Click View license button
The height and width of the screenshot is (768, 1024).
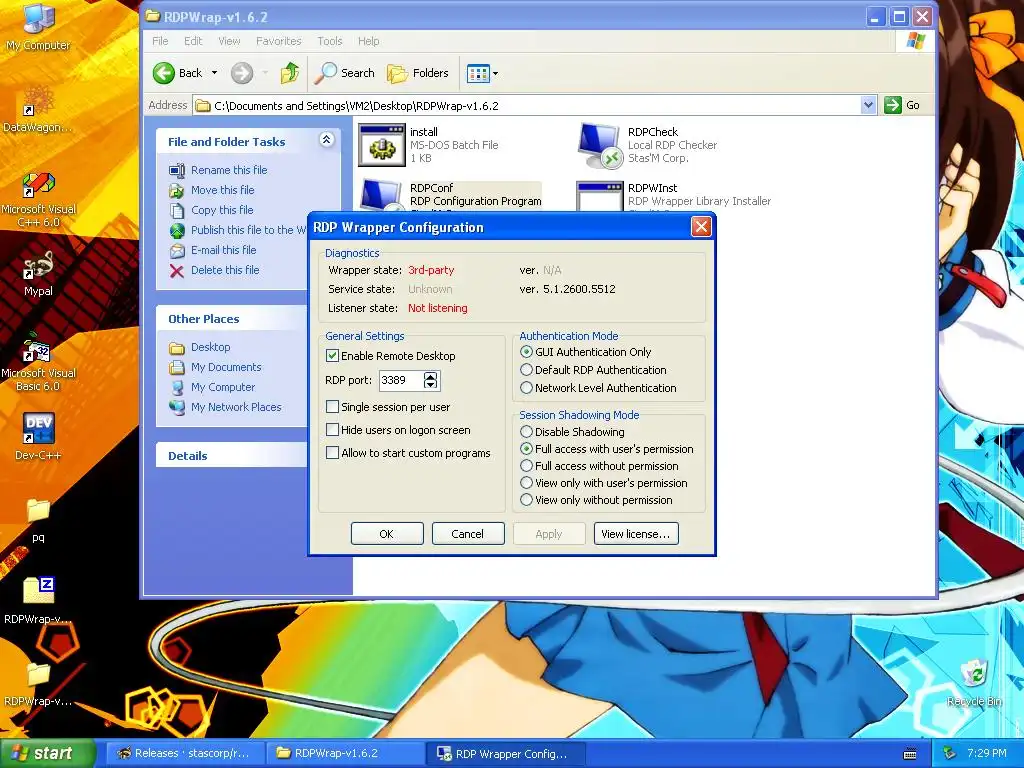pos(635,534)
